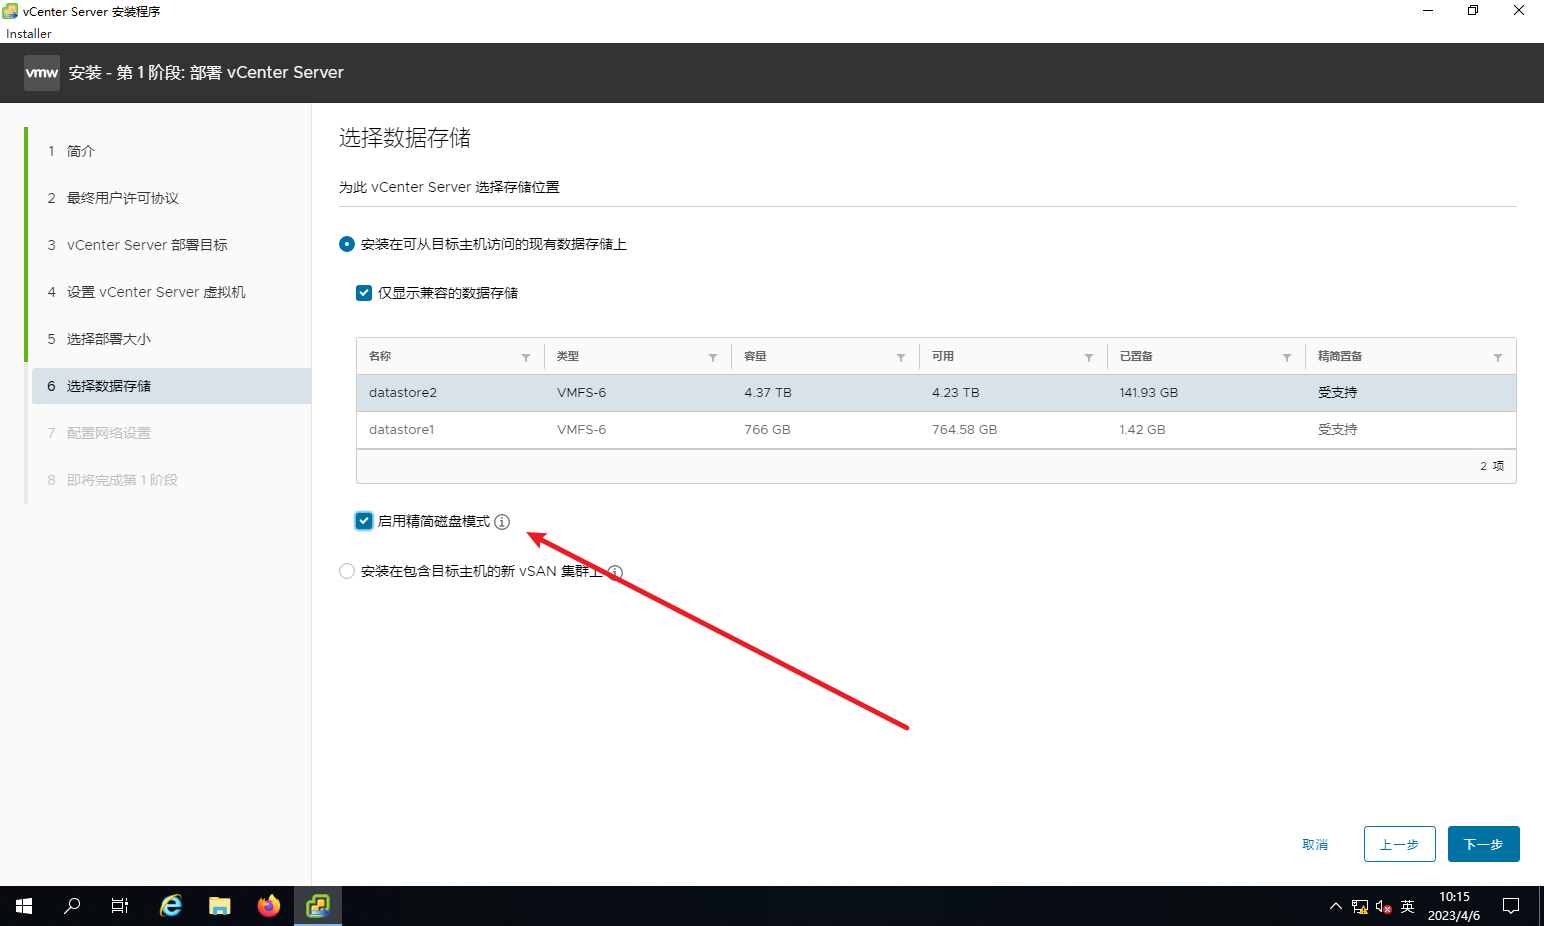Image resolution: width=1544 pixels, height=926 pixels.
Task: Uncheck the thin disk mode checkbox
Action: tap(364, 521)
